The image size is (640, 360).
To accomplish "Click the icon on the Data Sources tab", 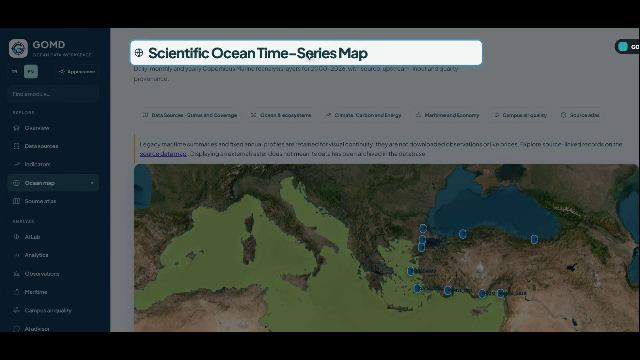I will pyautogui.click(x=145, y=115).
